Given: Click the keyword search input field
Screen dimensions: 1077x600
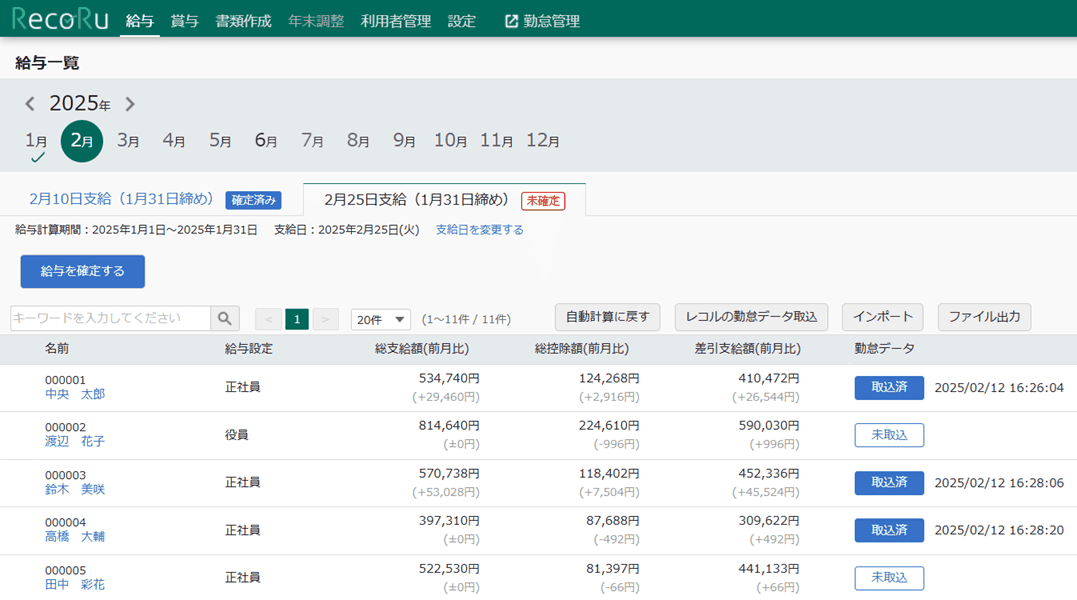Looking at the screenshot, I should click(110, 318).
